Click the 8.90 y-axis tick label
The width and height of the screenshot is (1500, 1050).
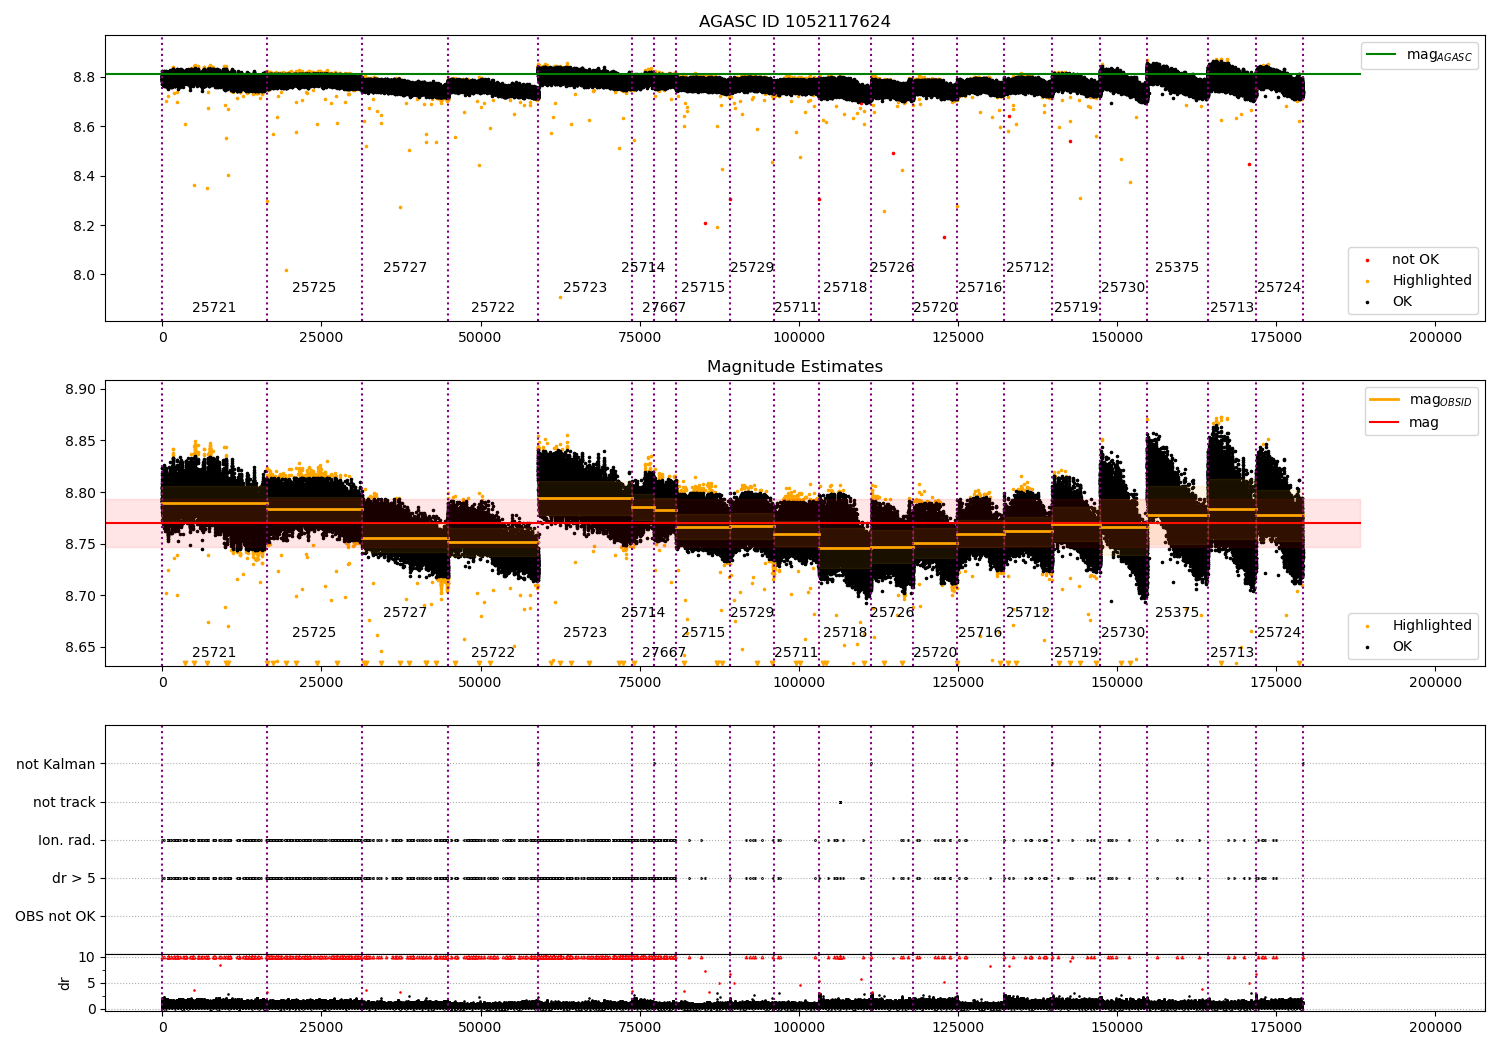click(80, 390)
